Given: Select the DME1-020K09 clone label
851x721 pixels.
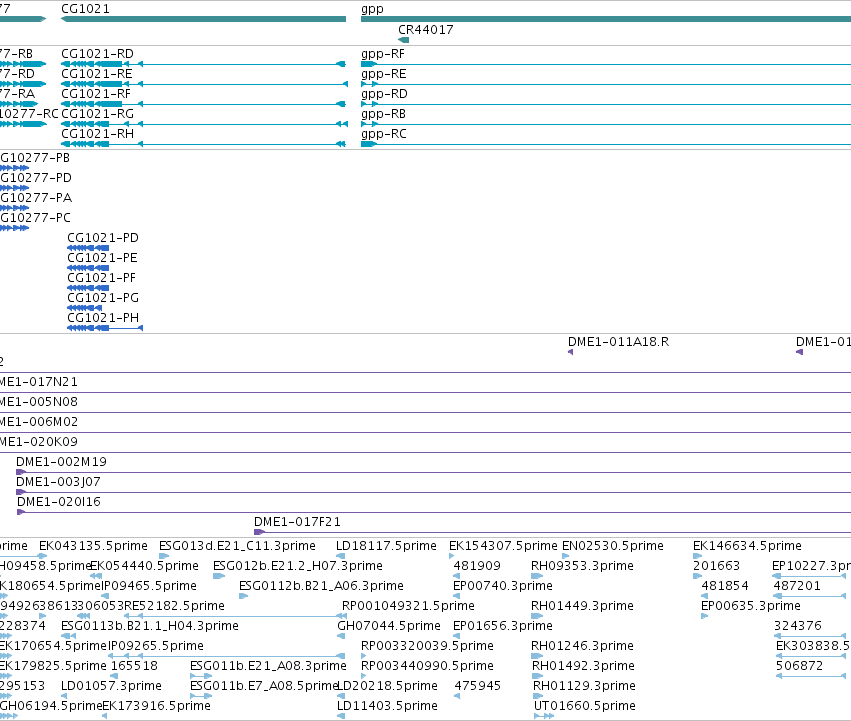Looking at the screenshot, I should click(x=39, y=442).
